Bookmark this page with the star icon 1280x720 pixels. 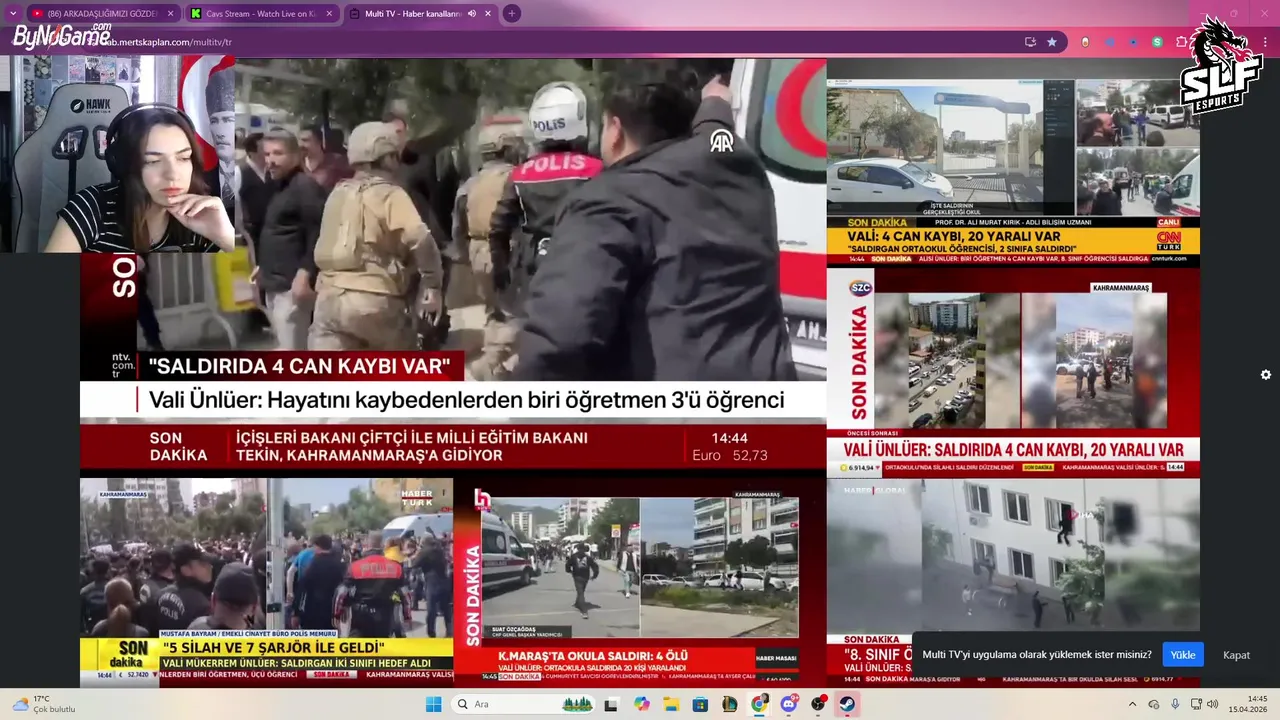tap(1052, 42)
